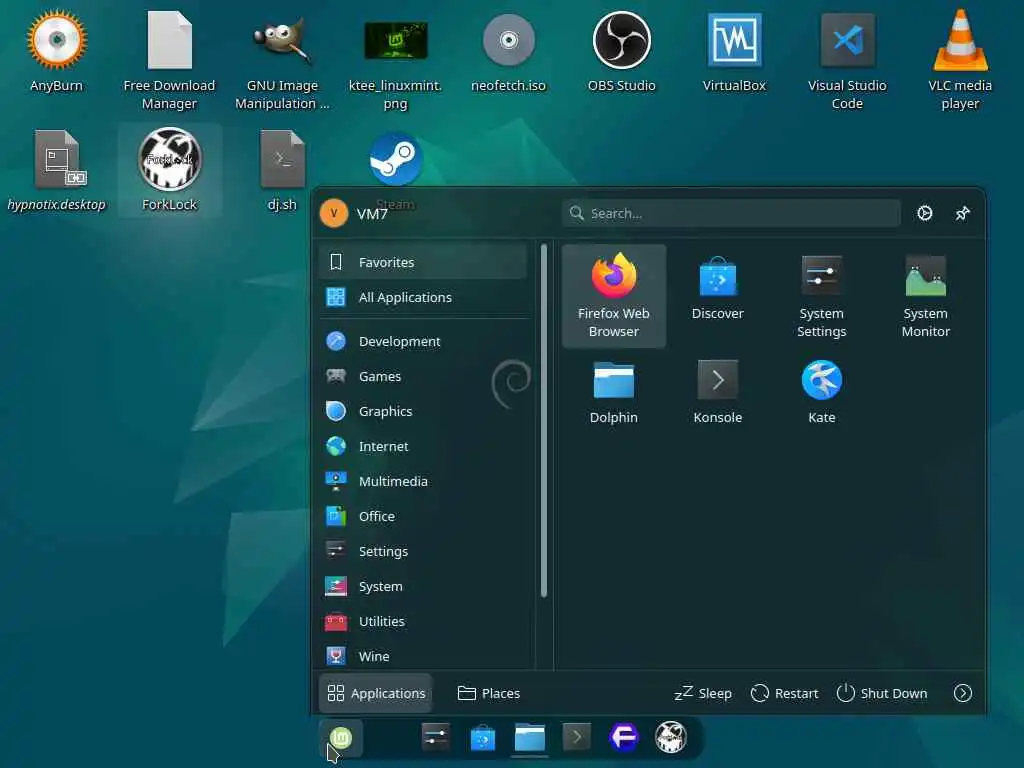Click the Linux Mint launcher taskbar button
1024x768 pixels.
point(341,738)
